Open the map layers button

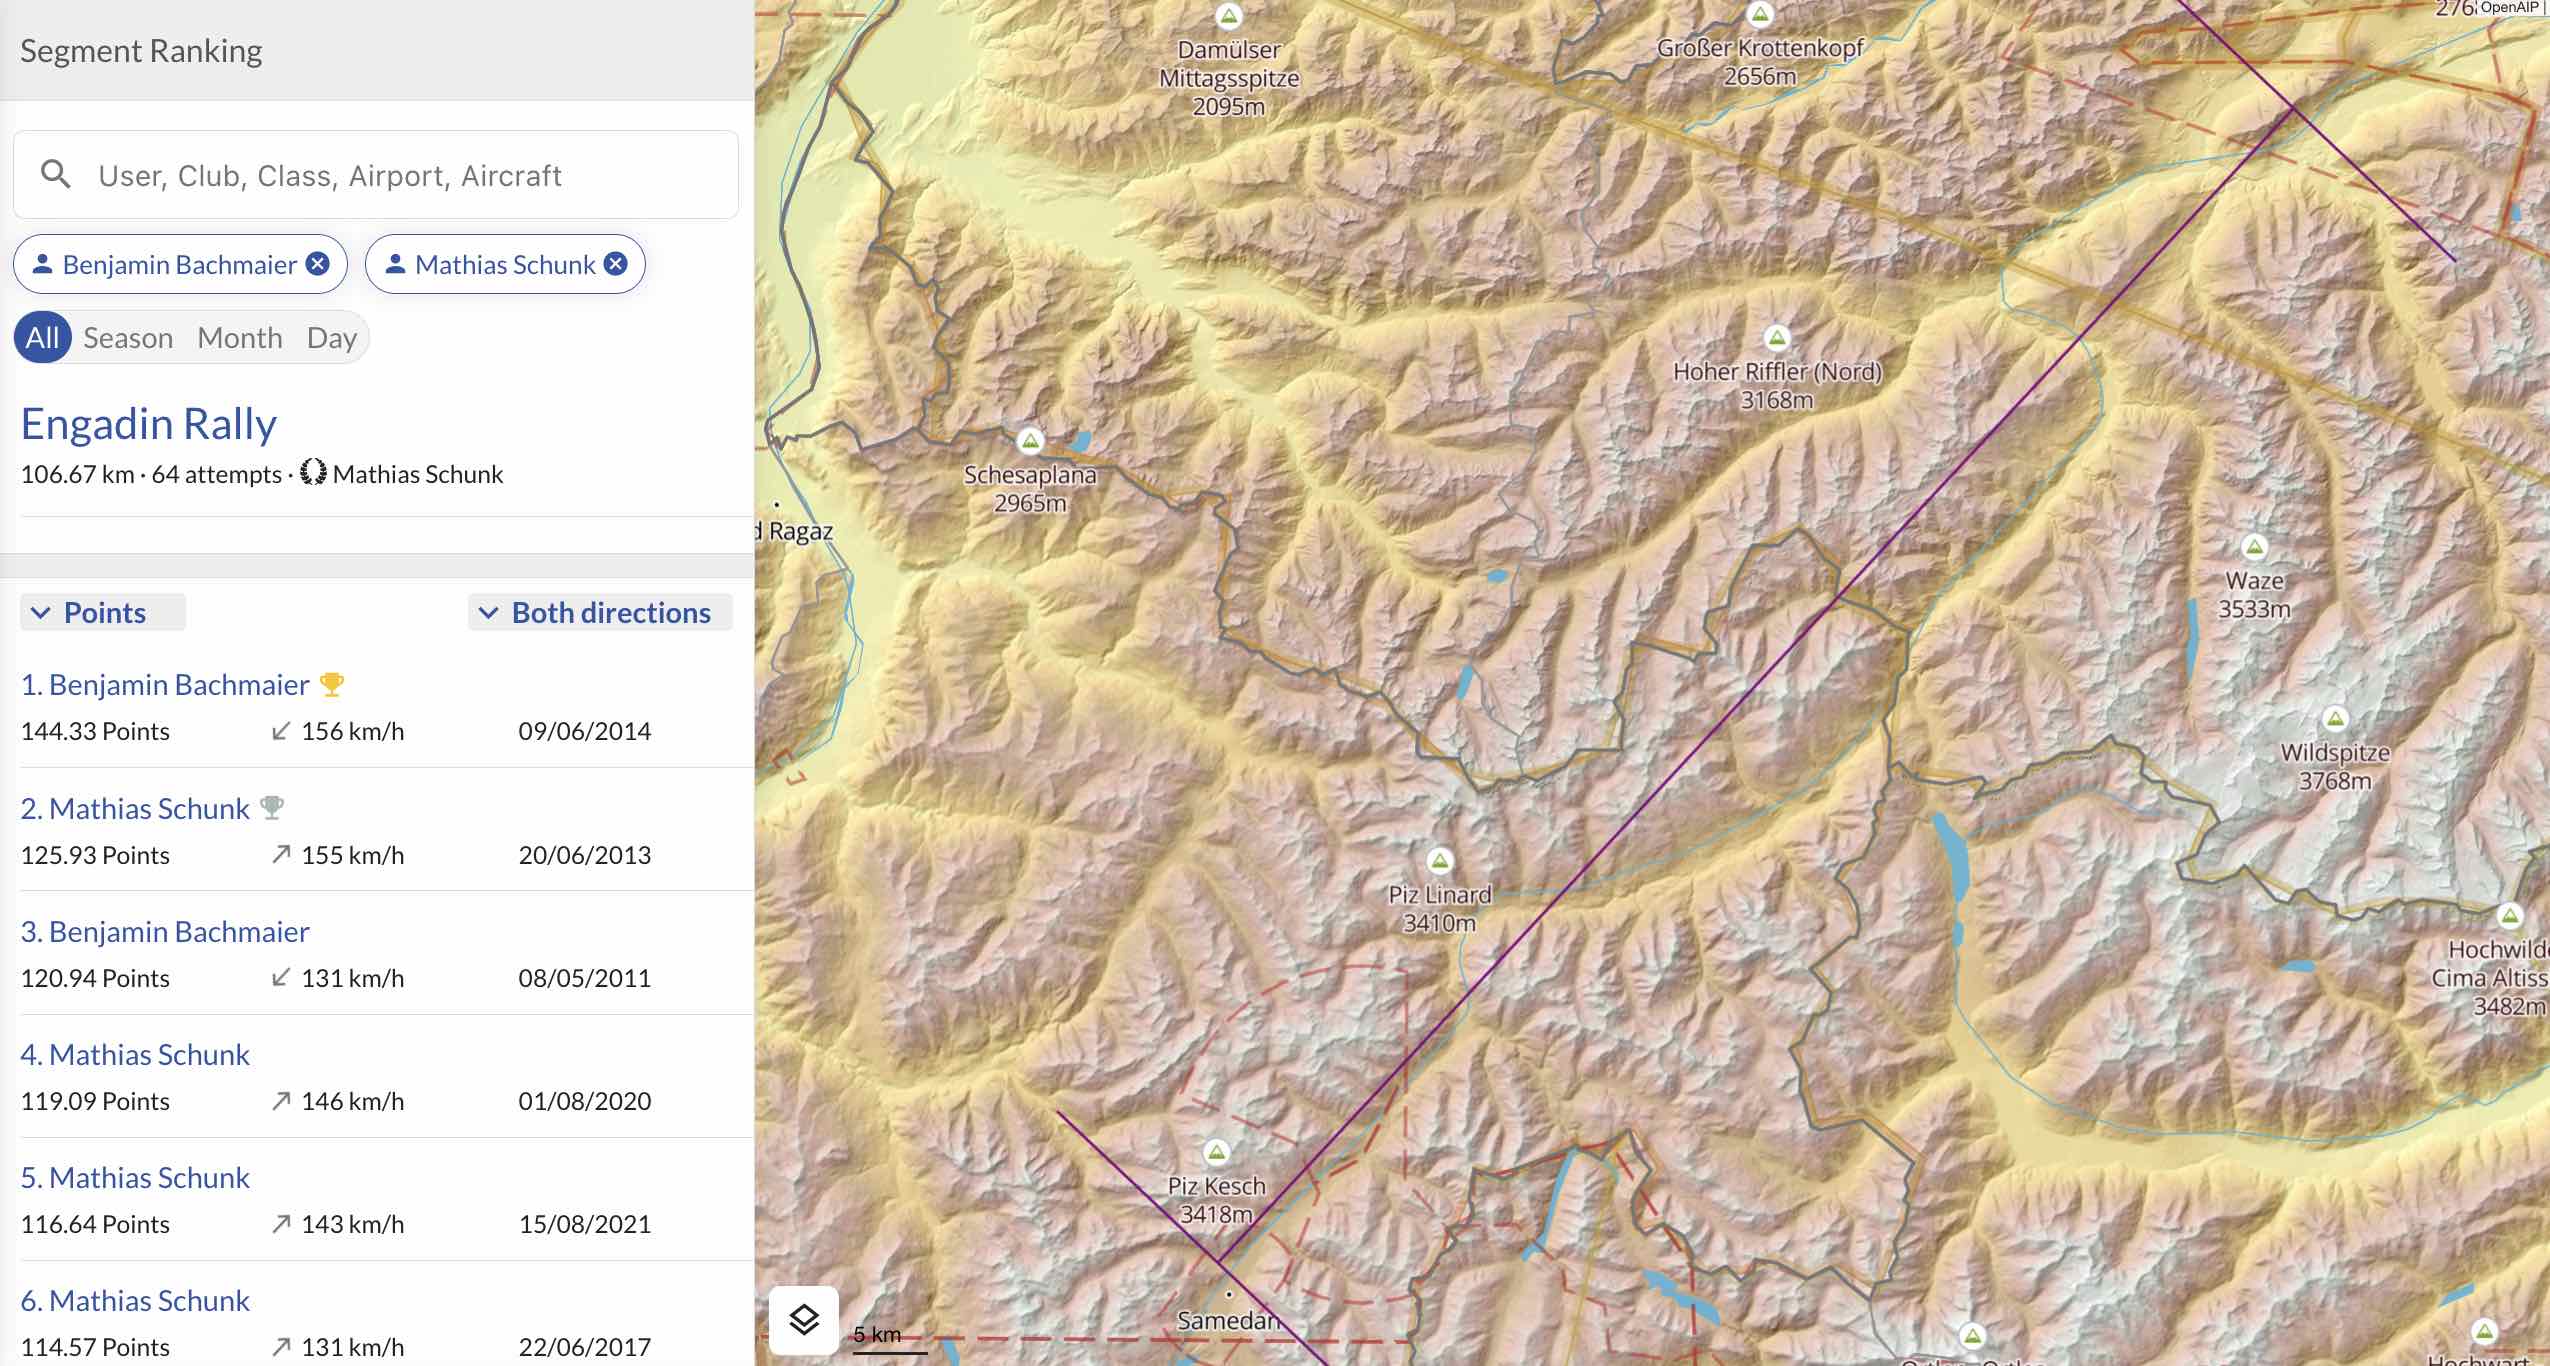coord(804,1320)
